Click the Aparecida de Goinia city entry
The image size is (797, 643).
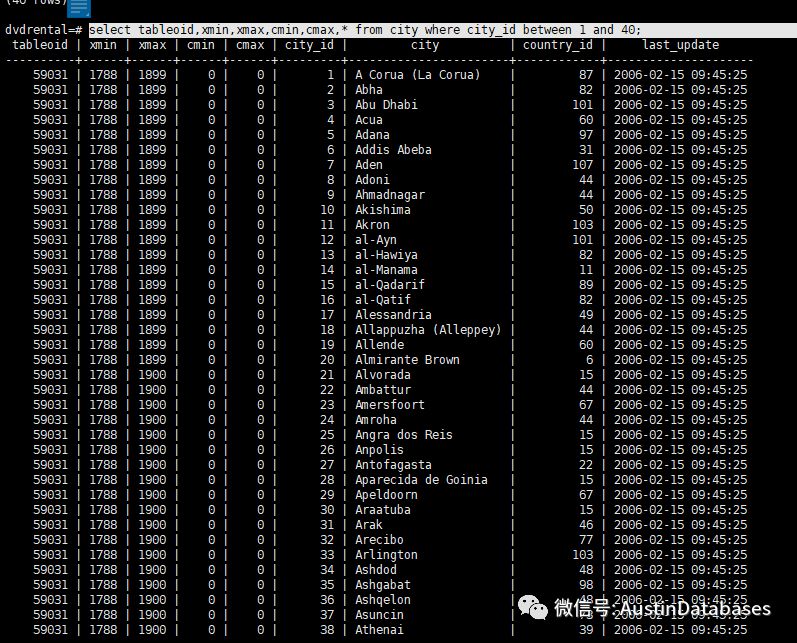421,480
